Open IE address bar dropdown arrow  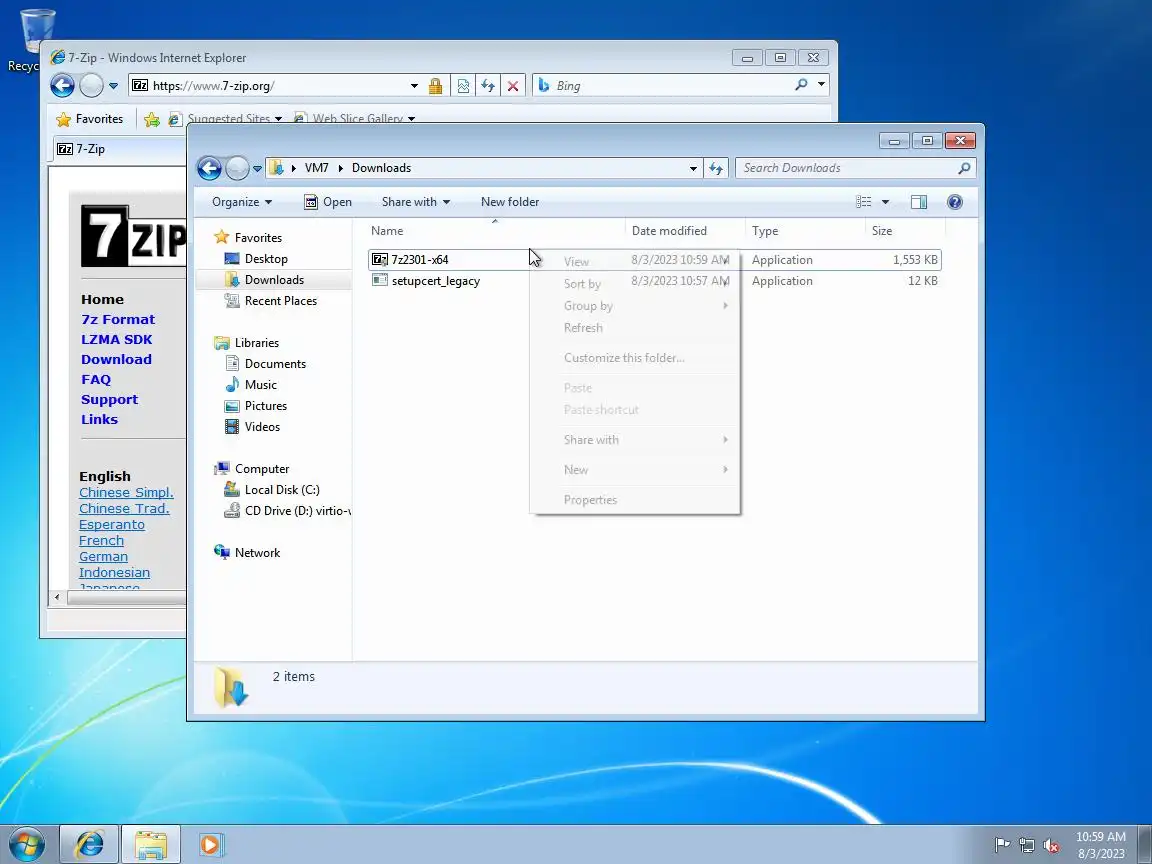point(414,86)
